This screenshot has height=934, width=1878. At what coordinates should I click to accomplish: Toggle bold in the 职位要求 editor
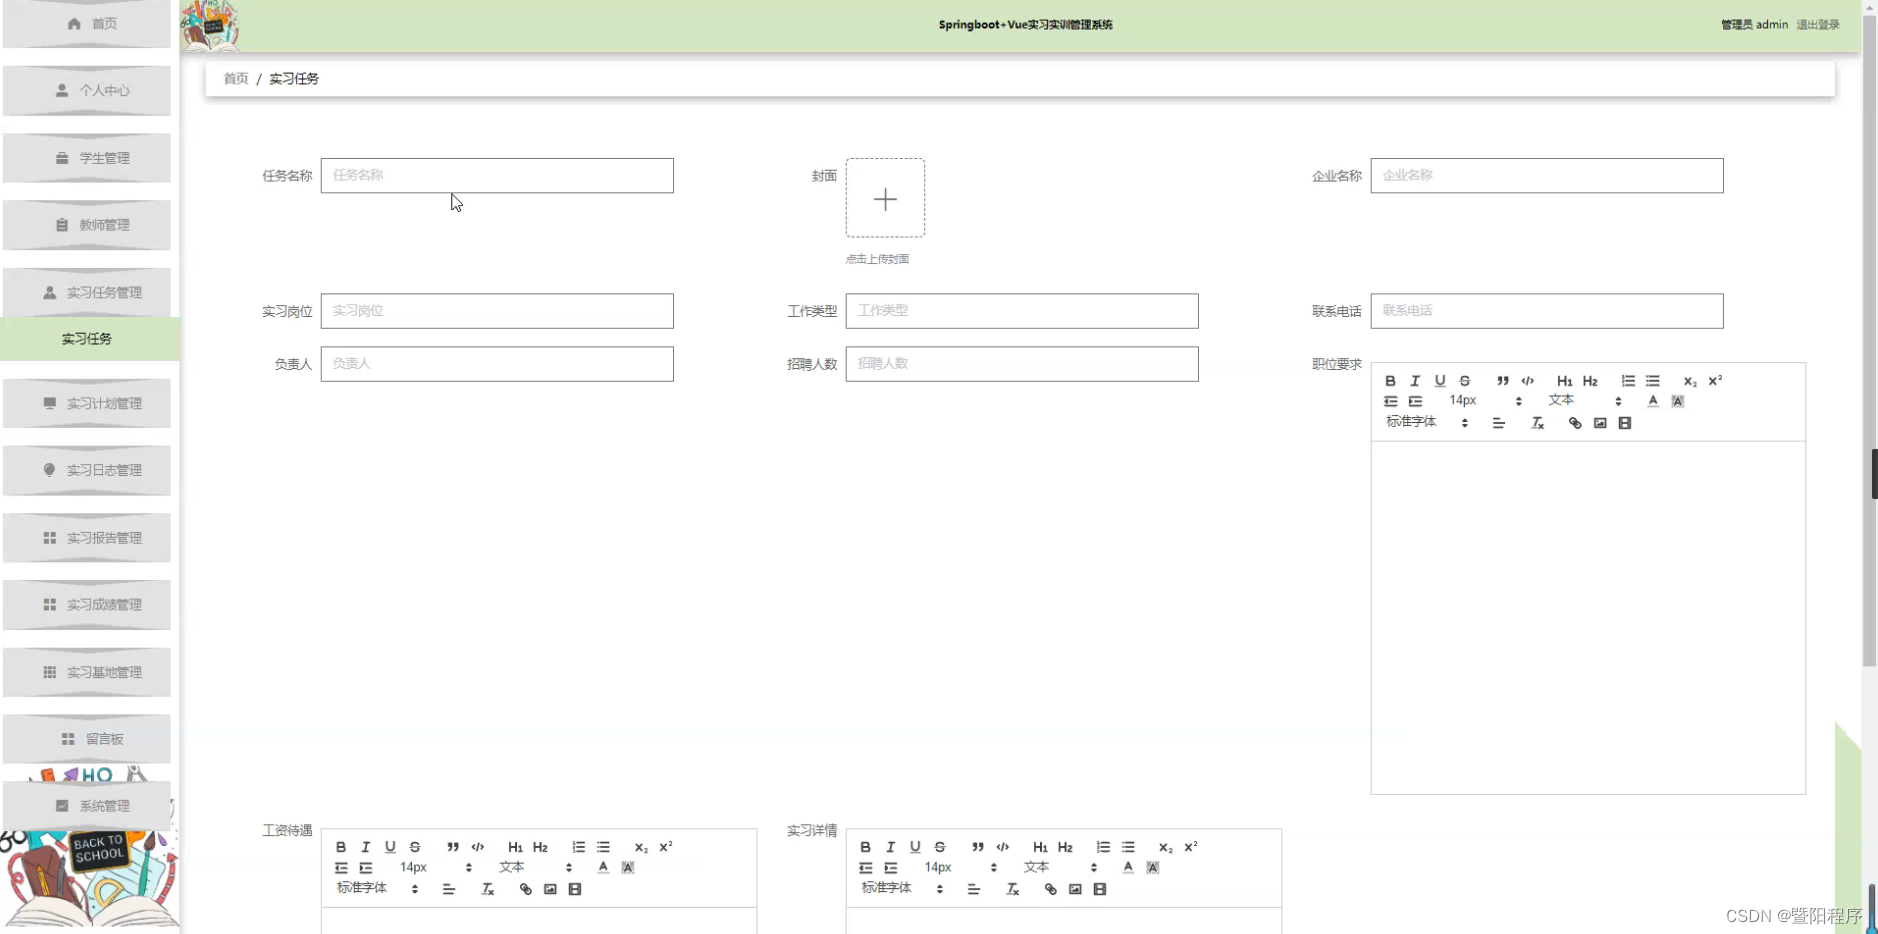point(1391,380)
